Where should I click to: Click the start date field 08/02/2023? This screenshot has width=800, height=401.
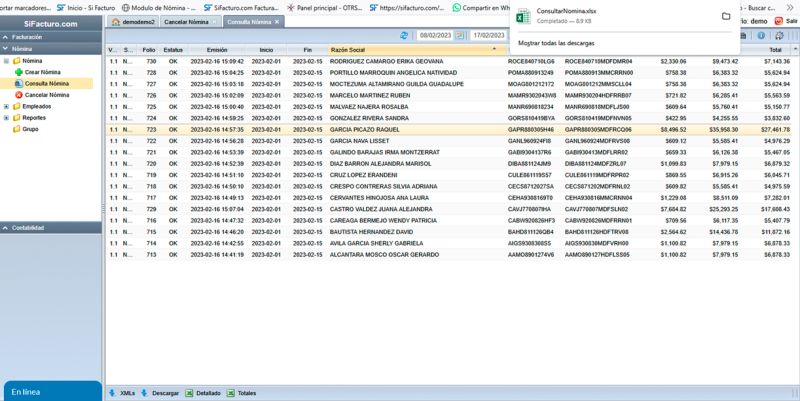[x=435, y=35]
